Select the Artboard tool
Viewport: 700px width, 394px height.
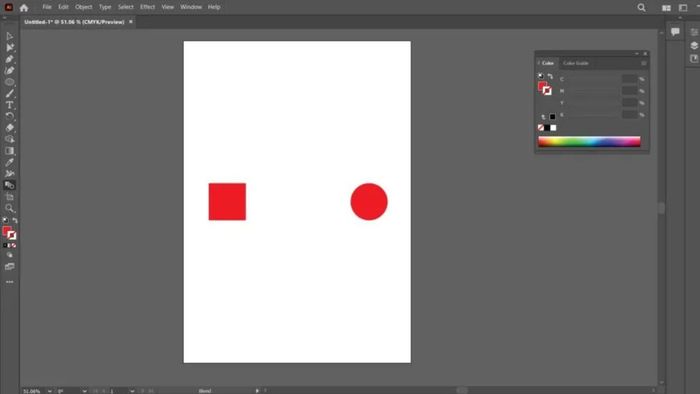(x=9, y=197)
